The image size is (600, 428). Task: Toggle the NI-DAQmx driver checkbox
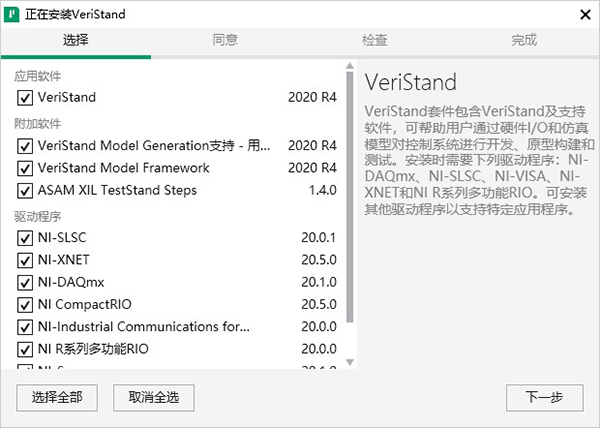pos(25,282)
